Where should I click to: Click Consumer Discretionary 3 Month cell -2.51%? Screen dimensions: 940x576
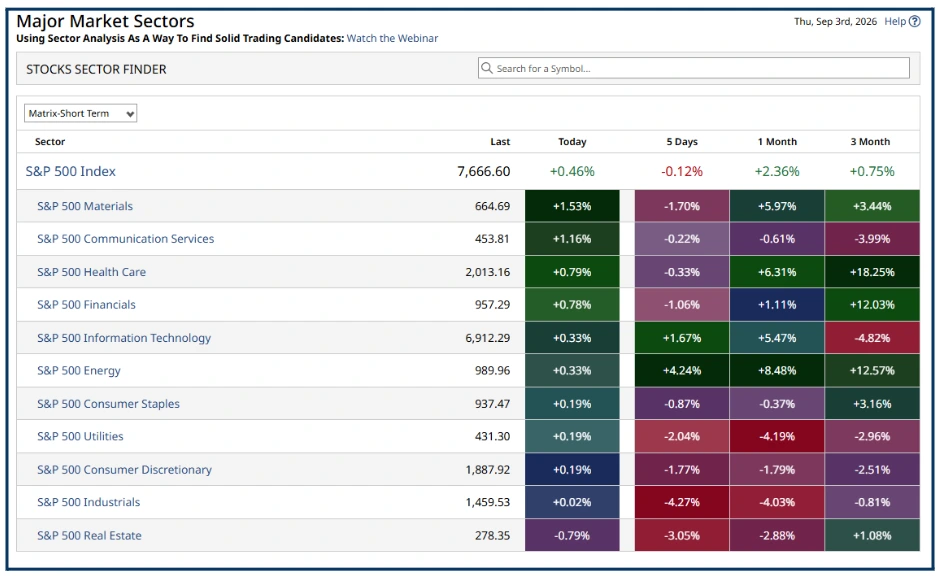[872, 470]
